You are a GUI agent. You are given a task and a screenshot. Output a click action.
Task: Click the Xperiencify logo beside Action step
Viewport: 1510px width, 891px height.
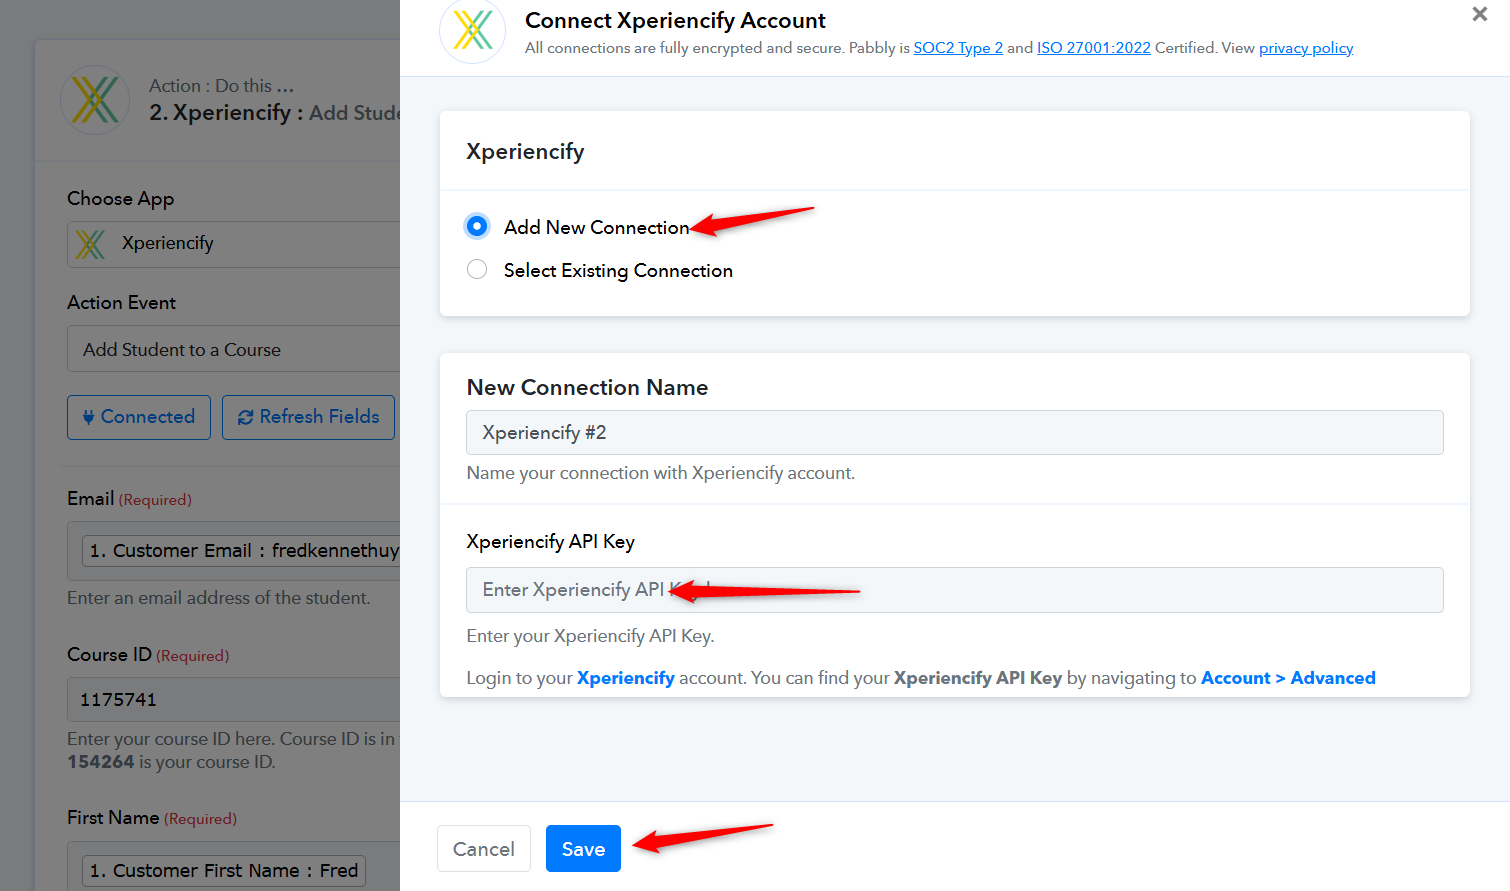[x=95, y=100]
